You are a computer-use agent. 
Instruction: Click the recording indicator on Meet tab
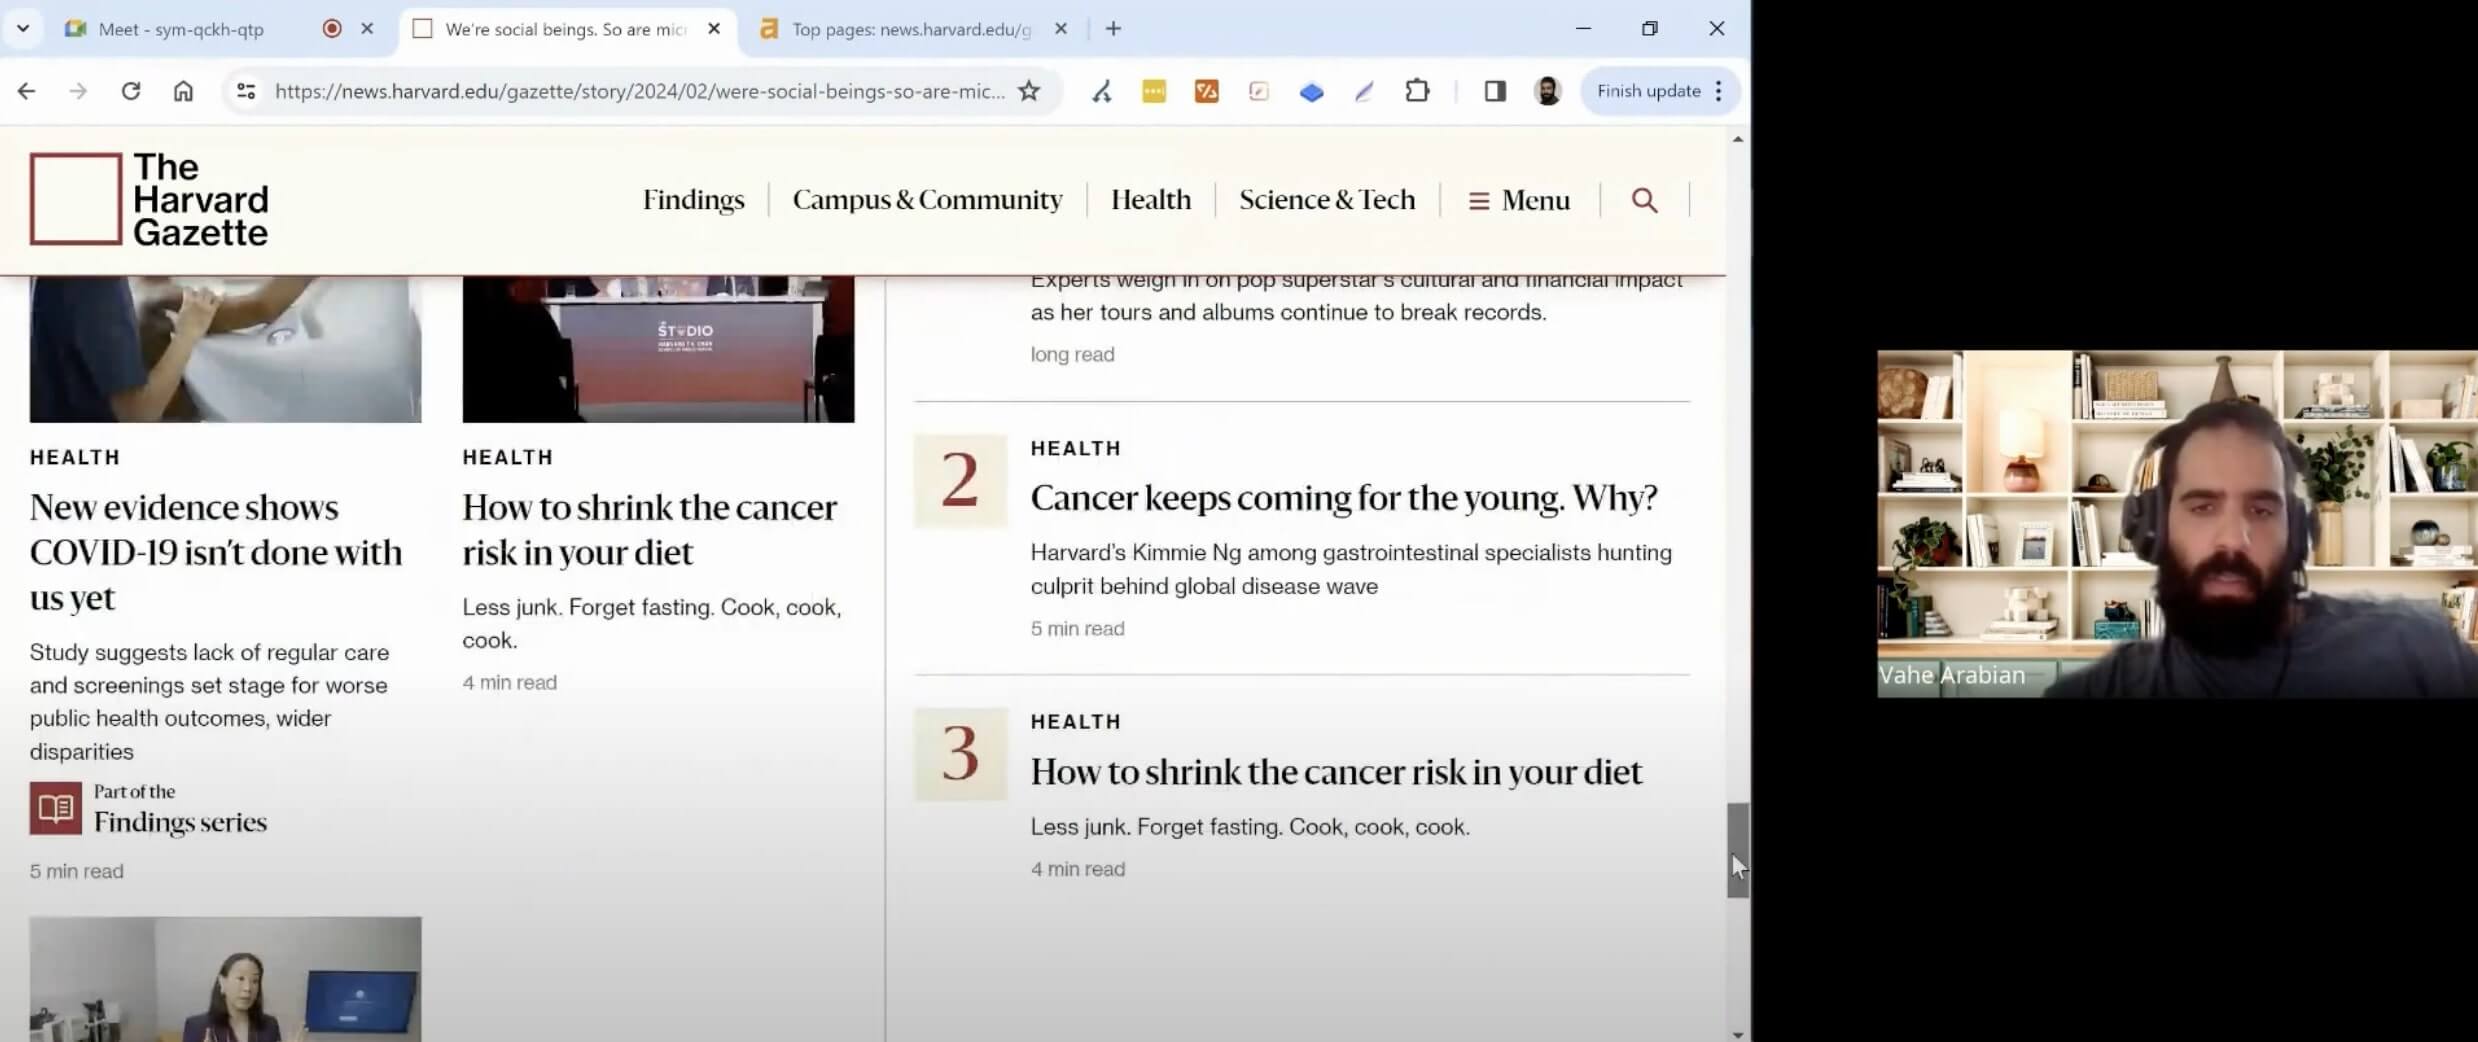tap(332, 29)
